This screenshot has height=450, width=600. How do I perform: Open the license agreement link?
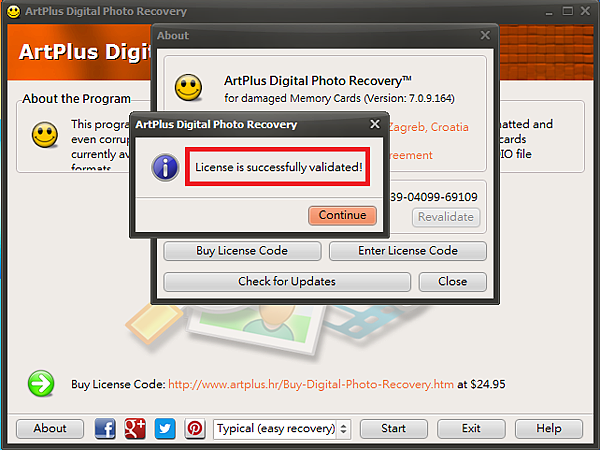coord(411,155)
